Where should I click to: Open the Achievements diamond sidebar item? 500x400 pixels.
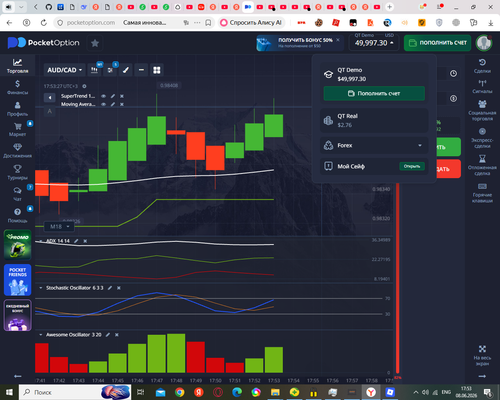(17, 151)
